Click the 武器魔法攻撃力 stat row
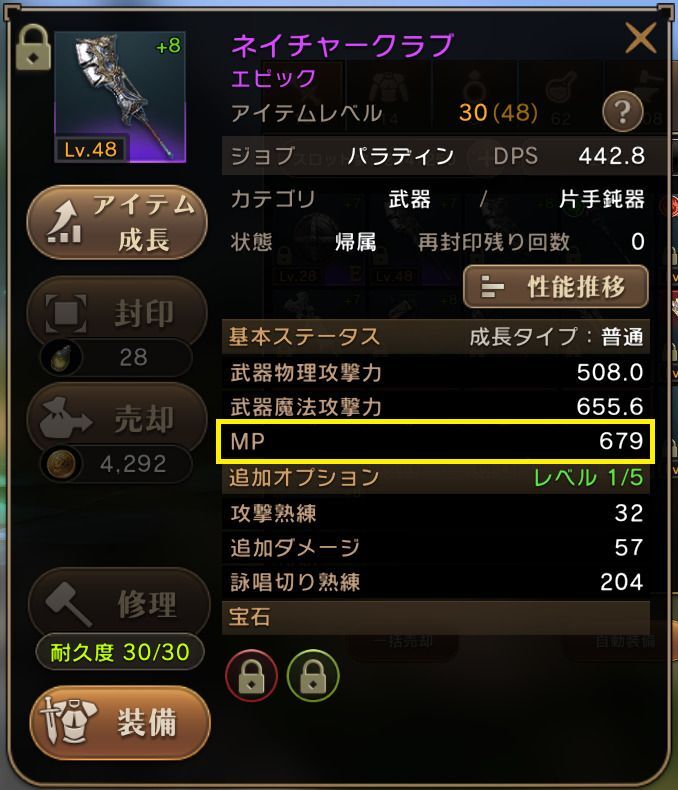This screenshot has width=678, height=790. coord(436,407)
